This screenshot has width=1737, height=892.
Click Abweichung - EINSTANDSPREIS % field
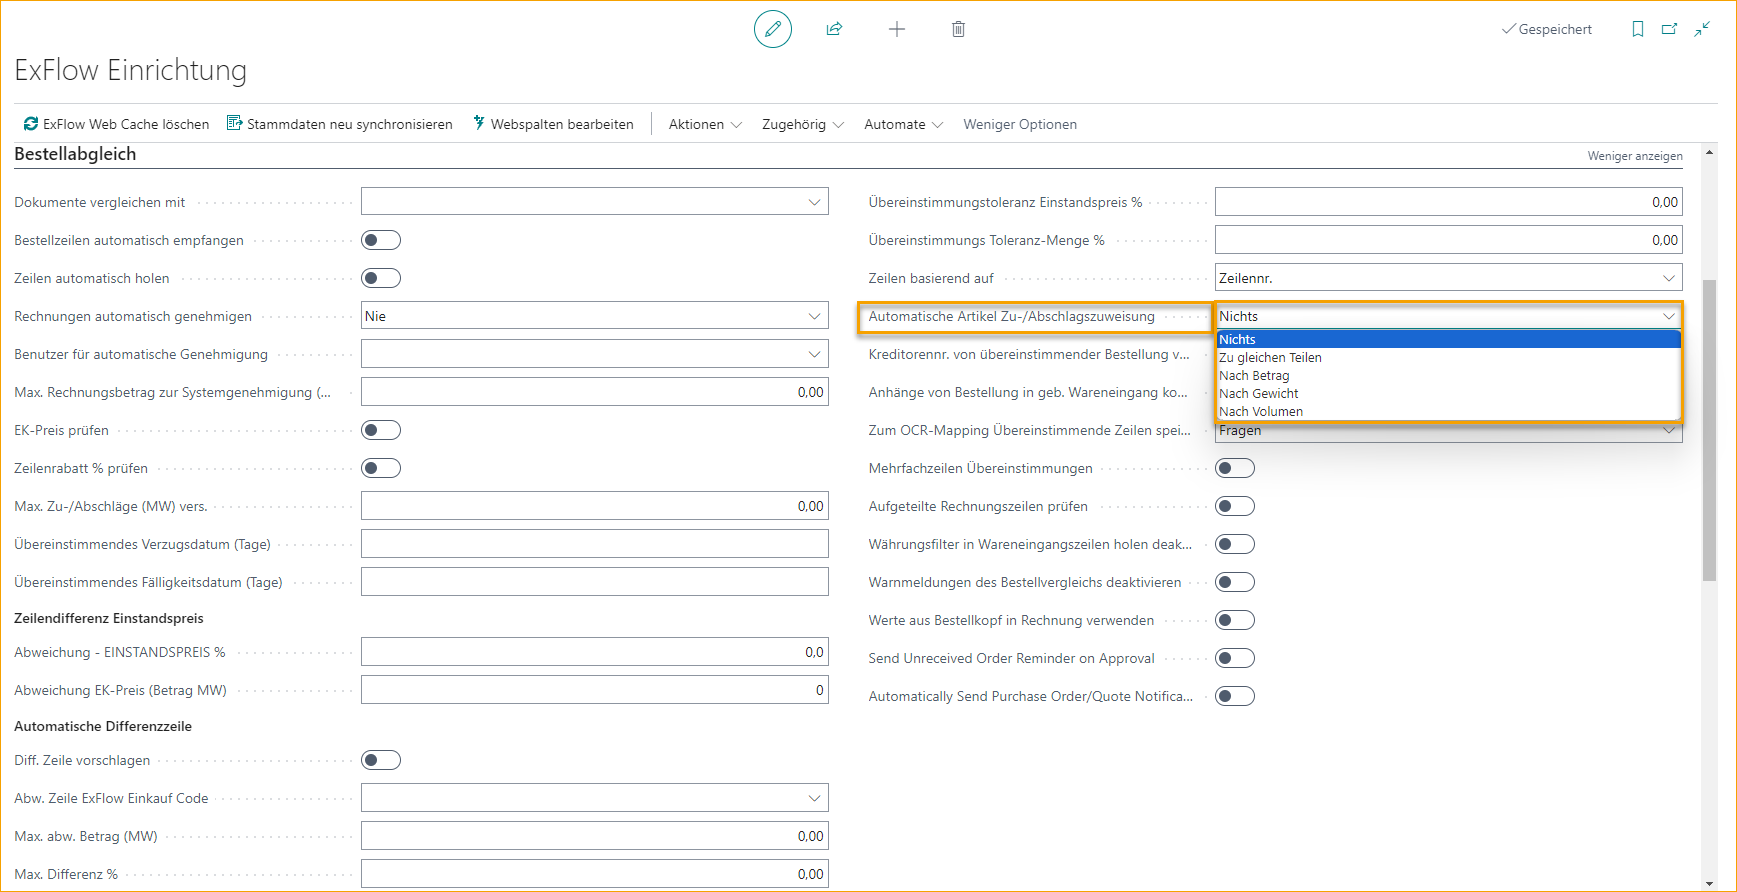tap(594, 652)
